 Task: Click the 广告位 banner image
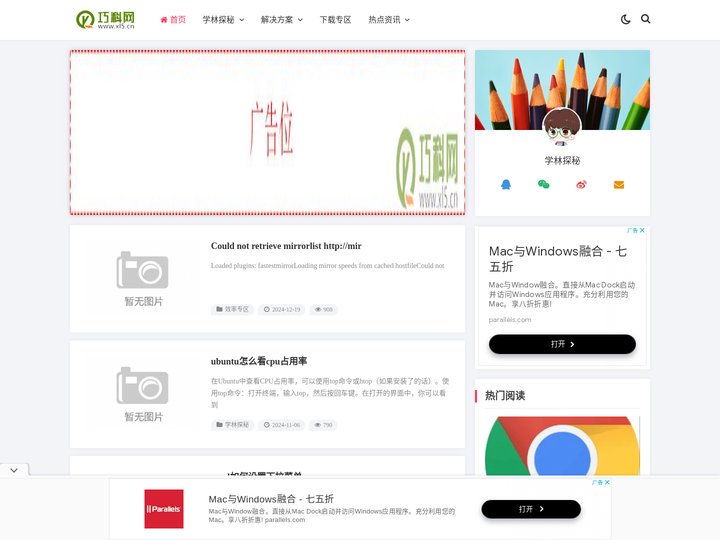click(267, 132)
